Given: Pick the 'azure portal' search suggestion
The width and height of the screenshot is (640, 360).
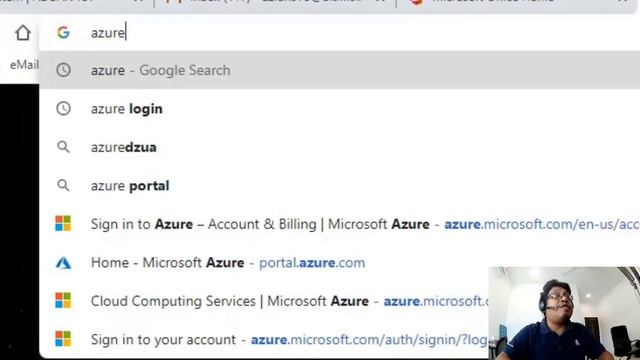Looking at the screenshot, I should pyautogui.click(x=340, y=185).
